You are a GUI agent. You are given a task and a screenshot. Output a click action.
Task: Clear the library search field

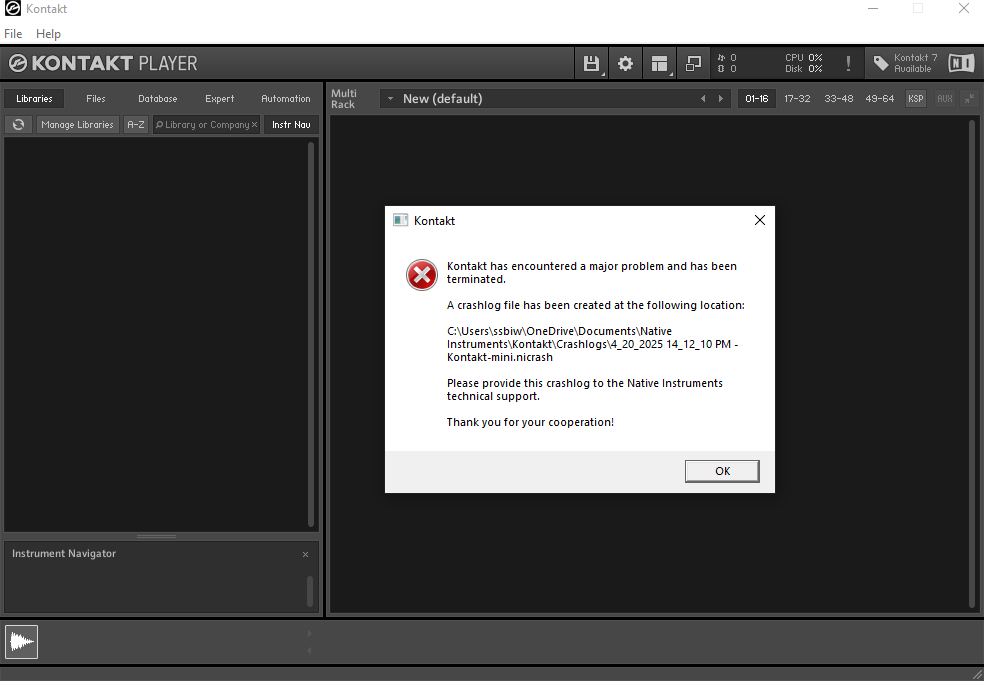coord(254,125)
